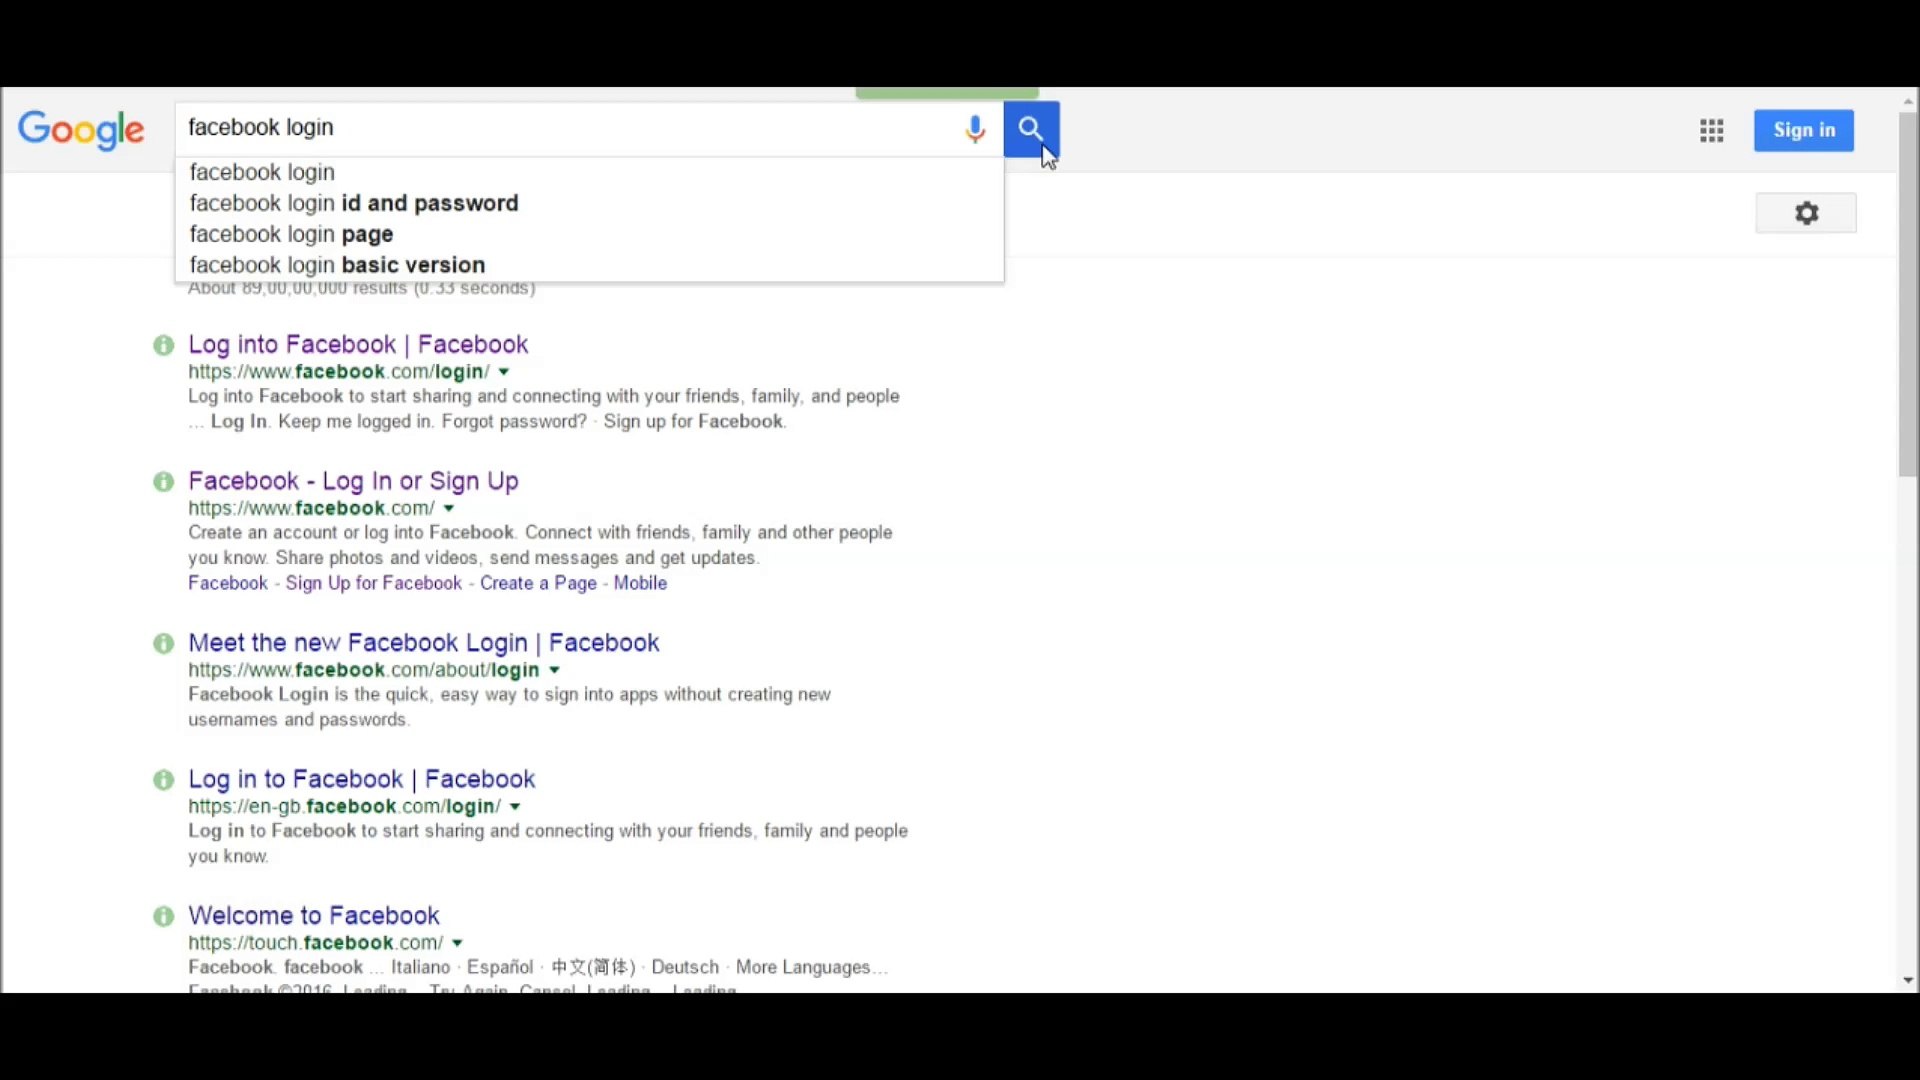This screenshot has height=1080, width=1920.
Task: Click the info icon beside Facebook - Log In or Sign Up
Action: tap(164, 482)
